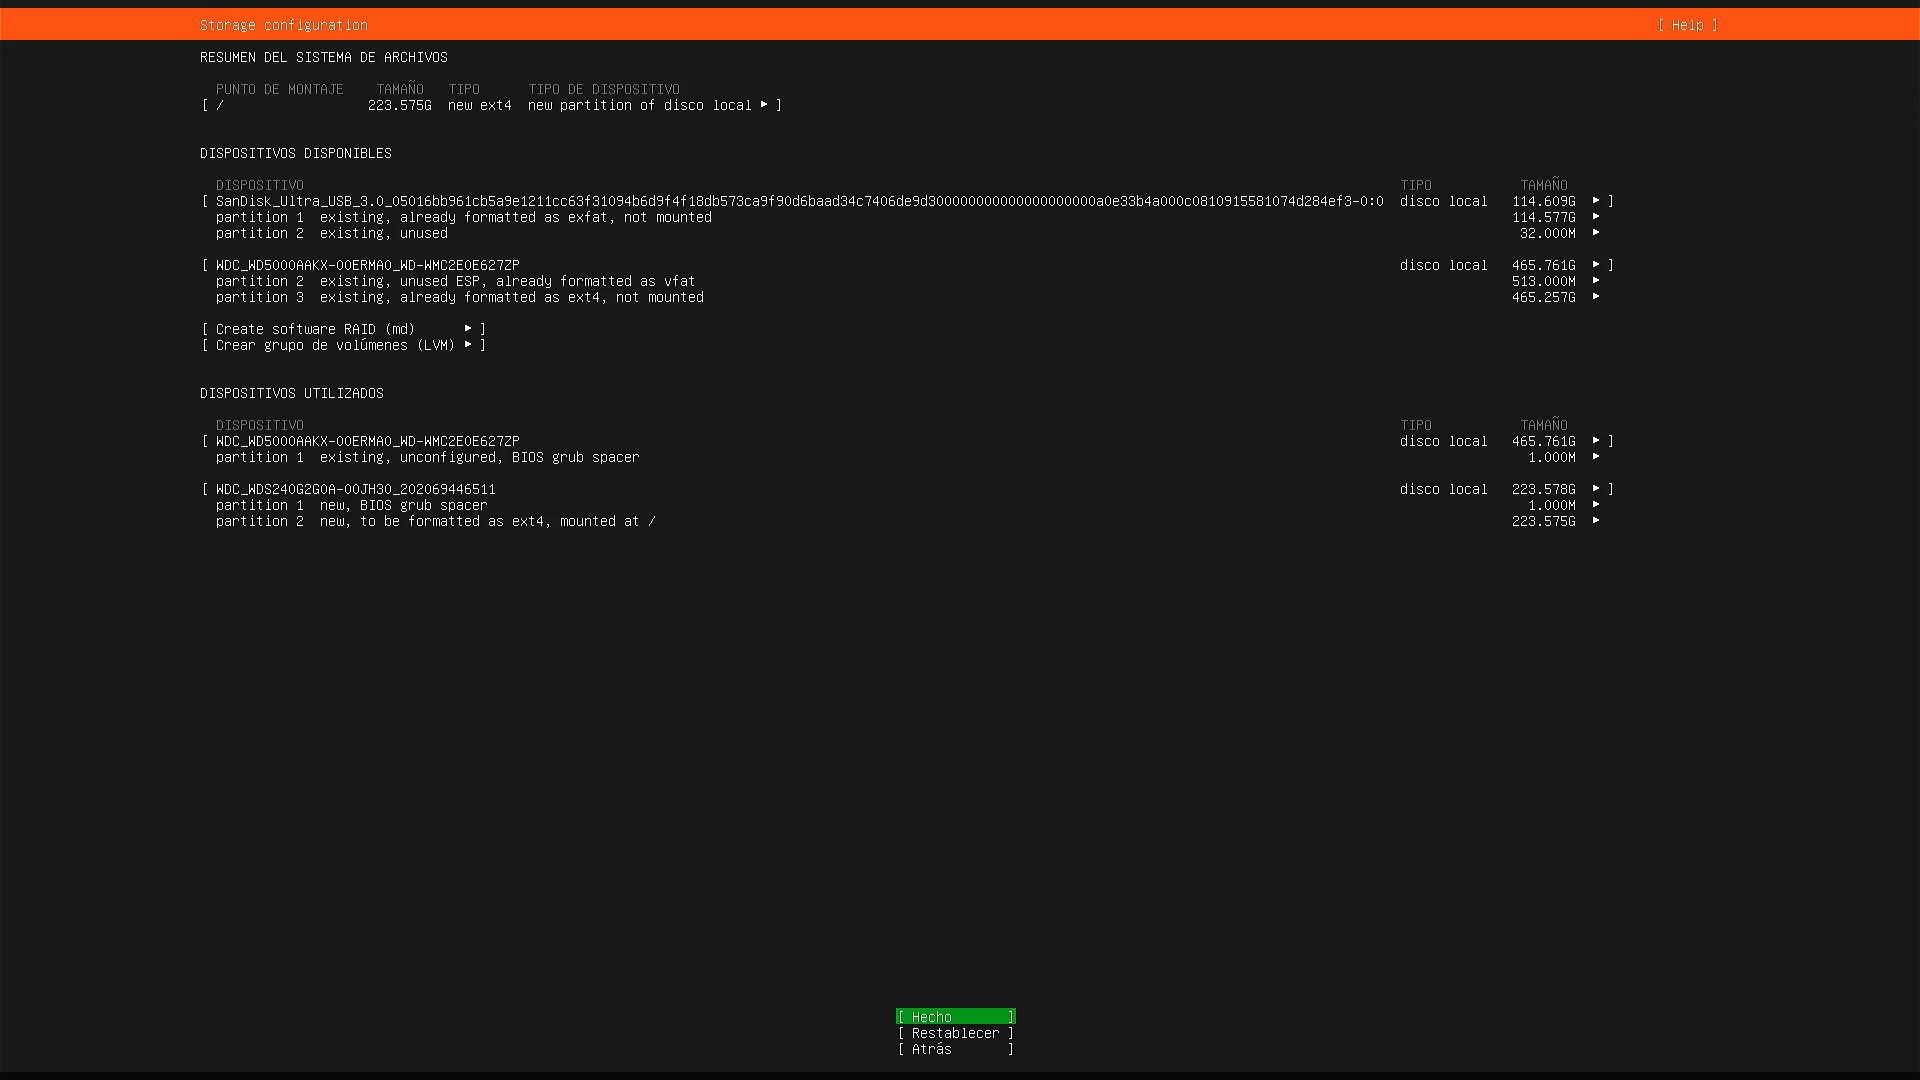1920x1080 pixels.
Task: Click the Hecho button
Action: [x=955, y=1017]
